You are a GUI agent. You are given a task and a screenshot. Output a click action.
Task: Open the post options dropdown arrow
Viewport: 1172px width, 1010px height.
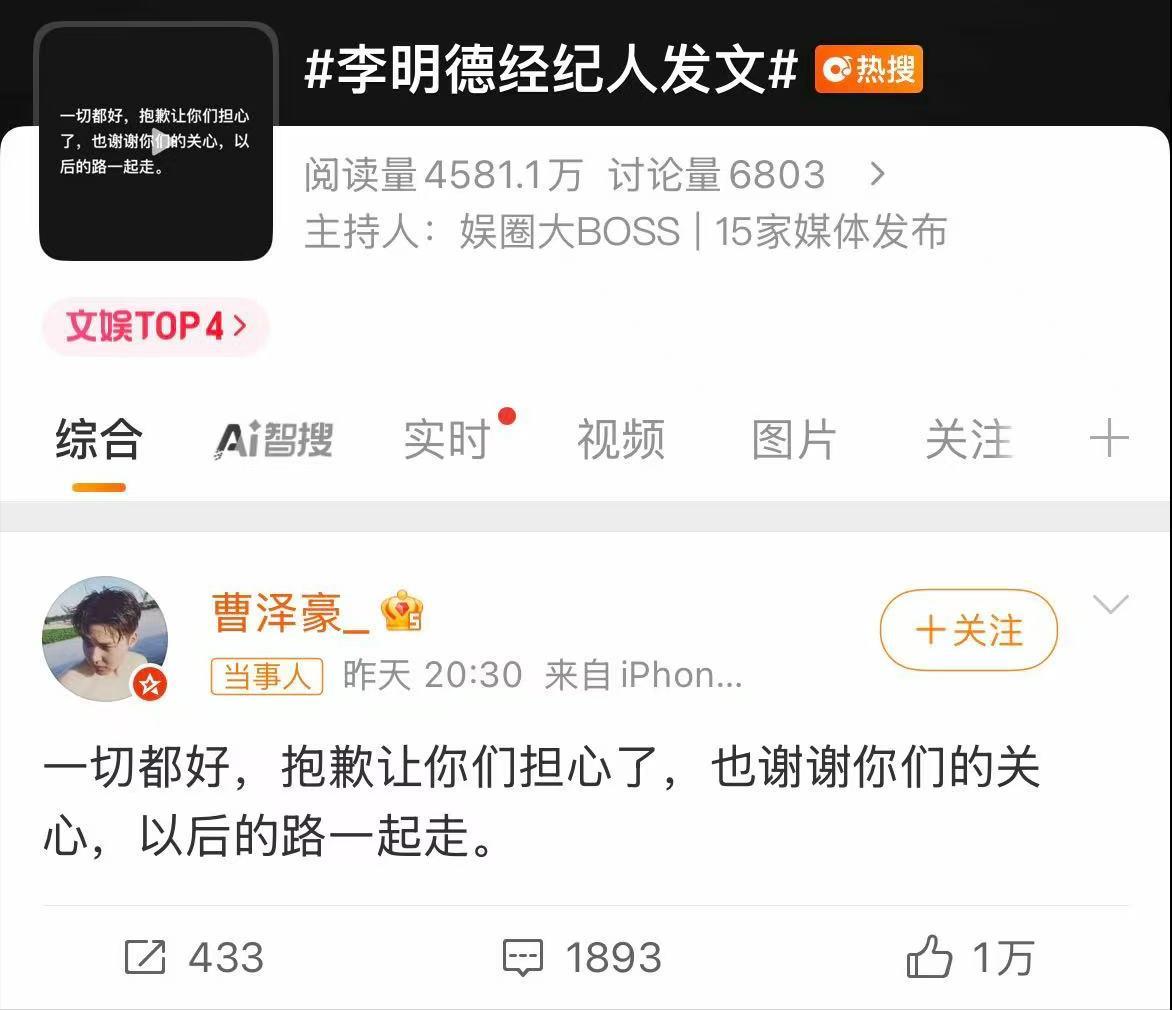click(x=1110, y=603)
